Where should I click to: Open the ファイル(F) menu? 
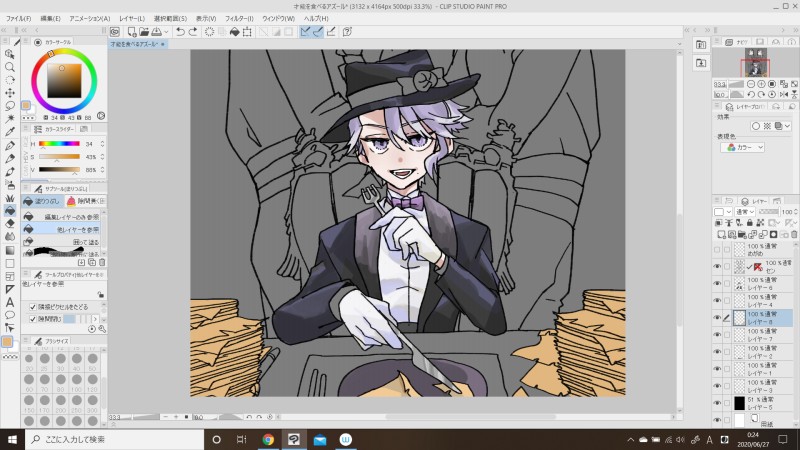(18, 18)
